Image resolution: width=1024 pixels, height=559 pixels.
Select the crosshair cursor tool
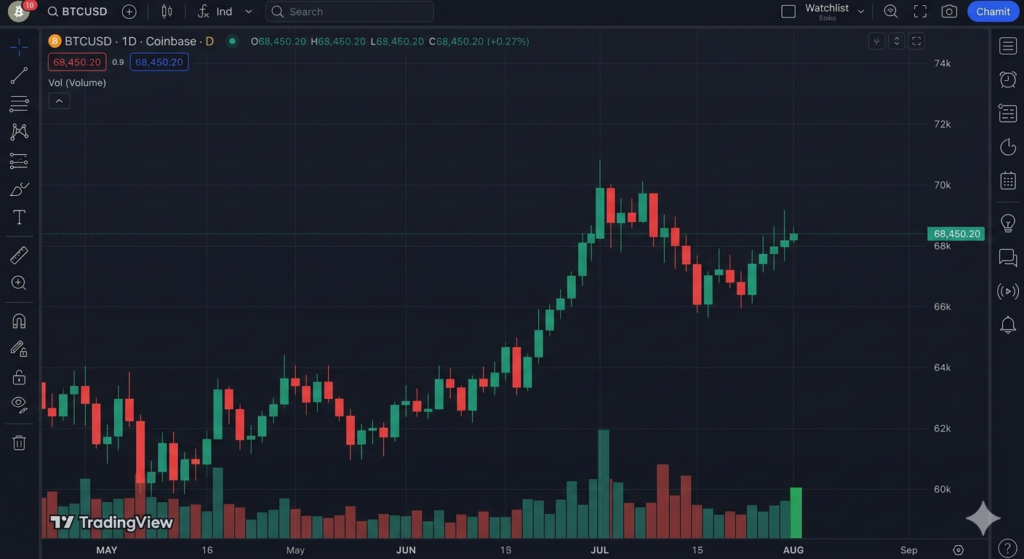pos(19,47)
